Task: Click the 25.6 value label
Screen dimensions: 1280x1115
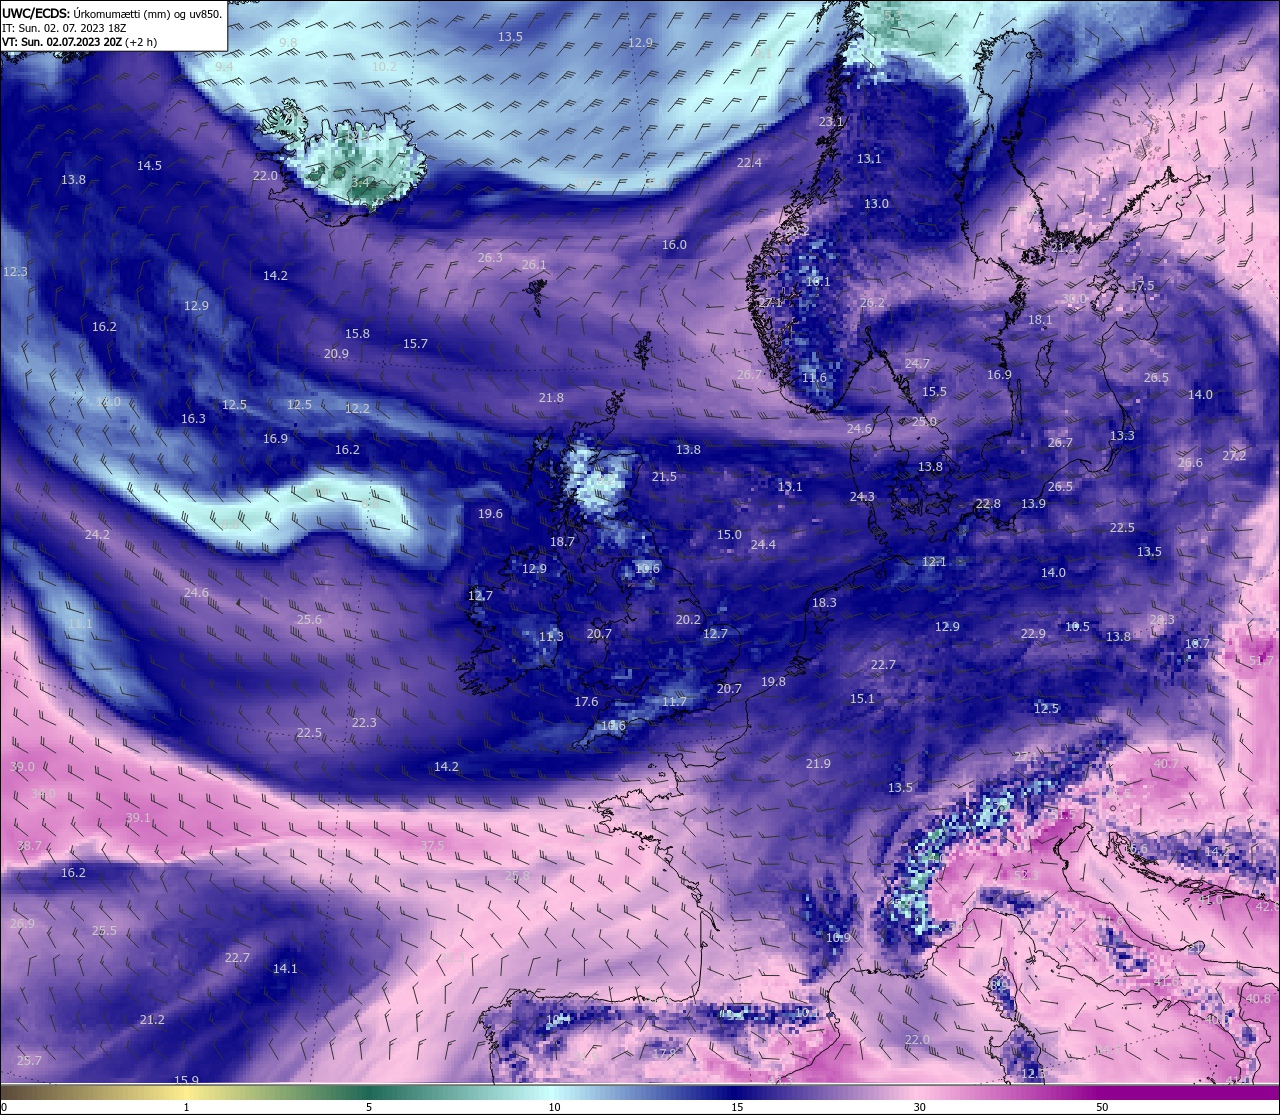Action: tap(309, 620)
